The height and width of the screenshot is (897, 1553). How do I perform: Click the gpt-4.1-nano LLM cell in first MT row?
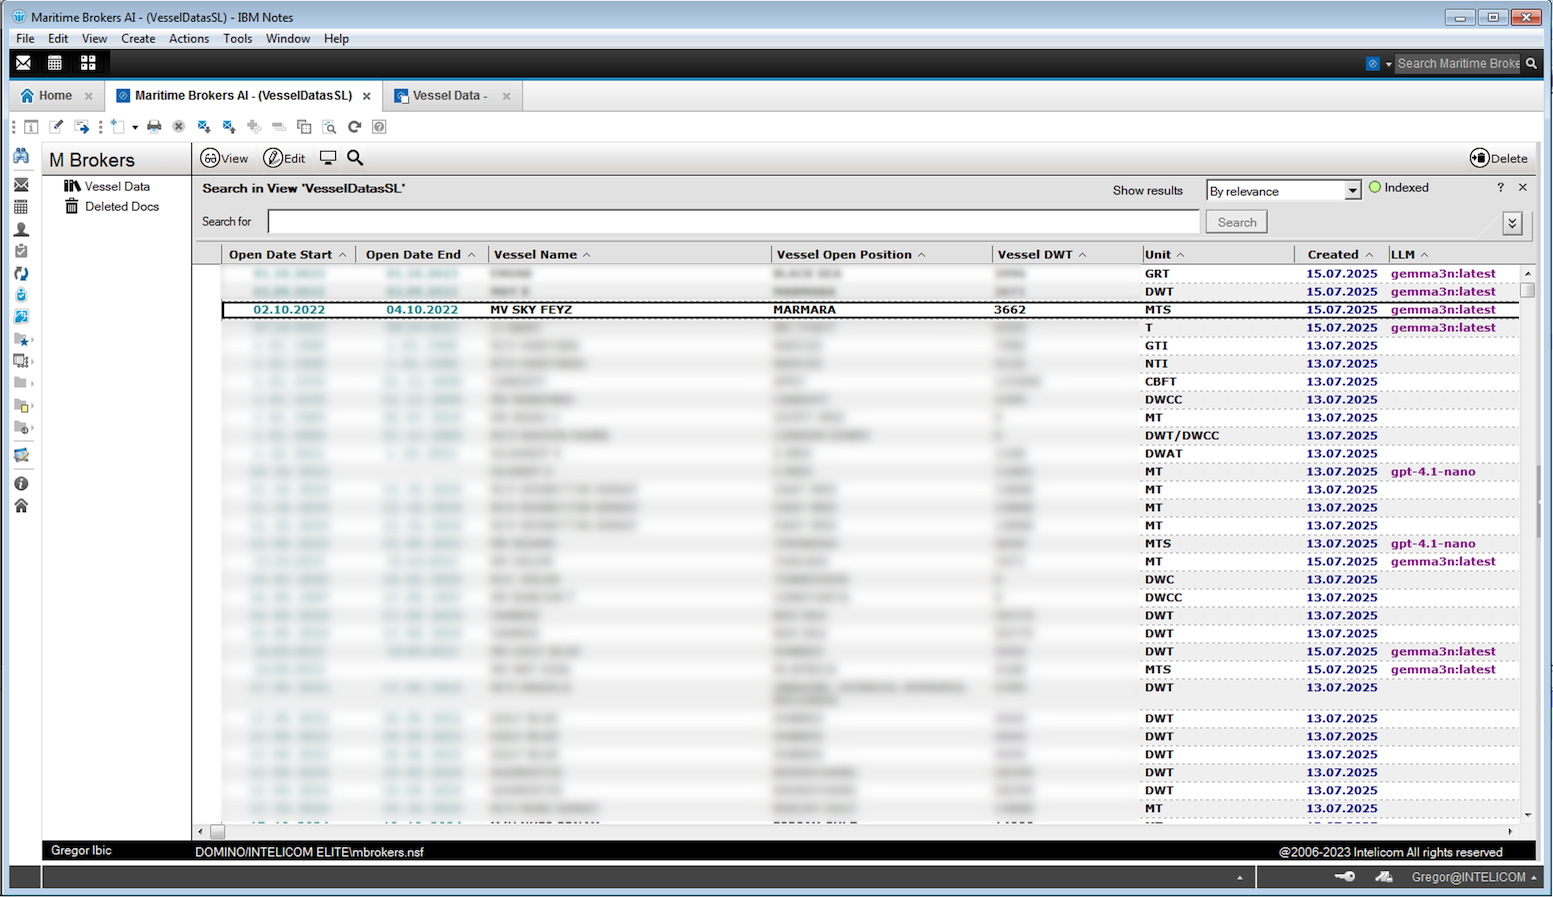click(1433, 472)
